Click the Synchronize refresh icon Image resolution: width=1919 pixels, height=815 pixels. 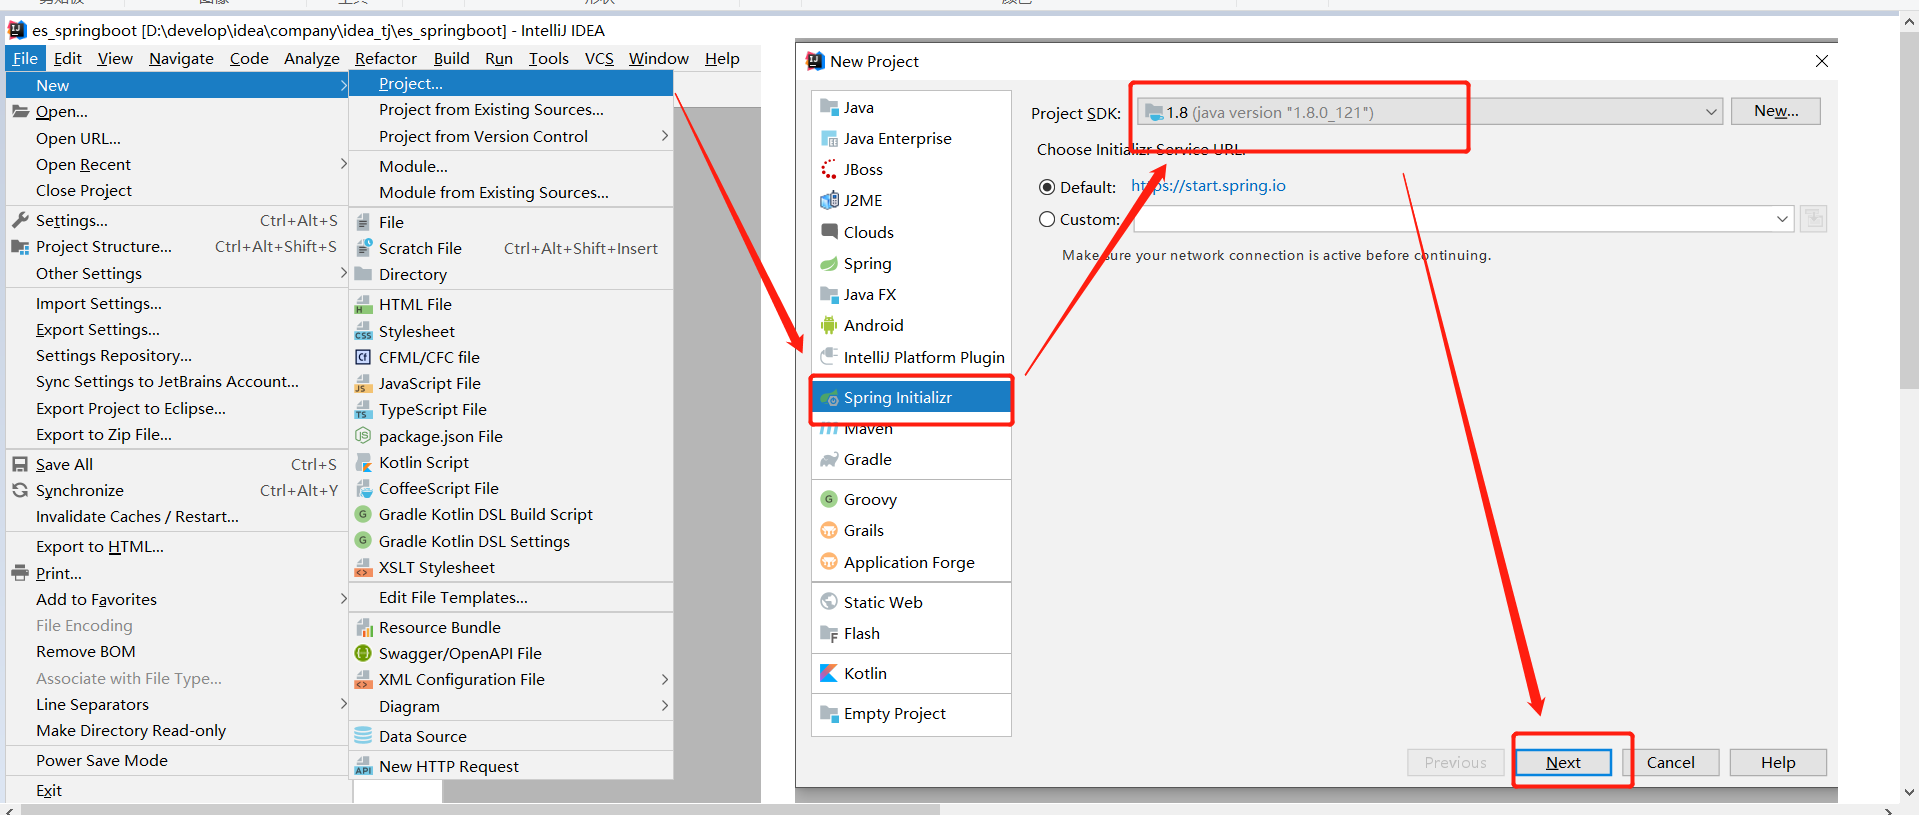(20, 490)
